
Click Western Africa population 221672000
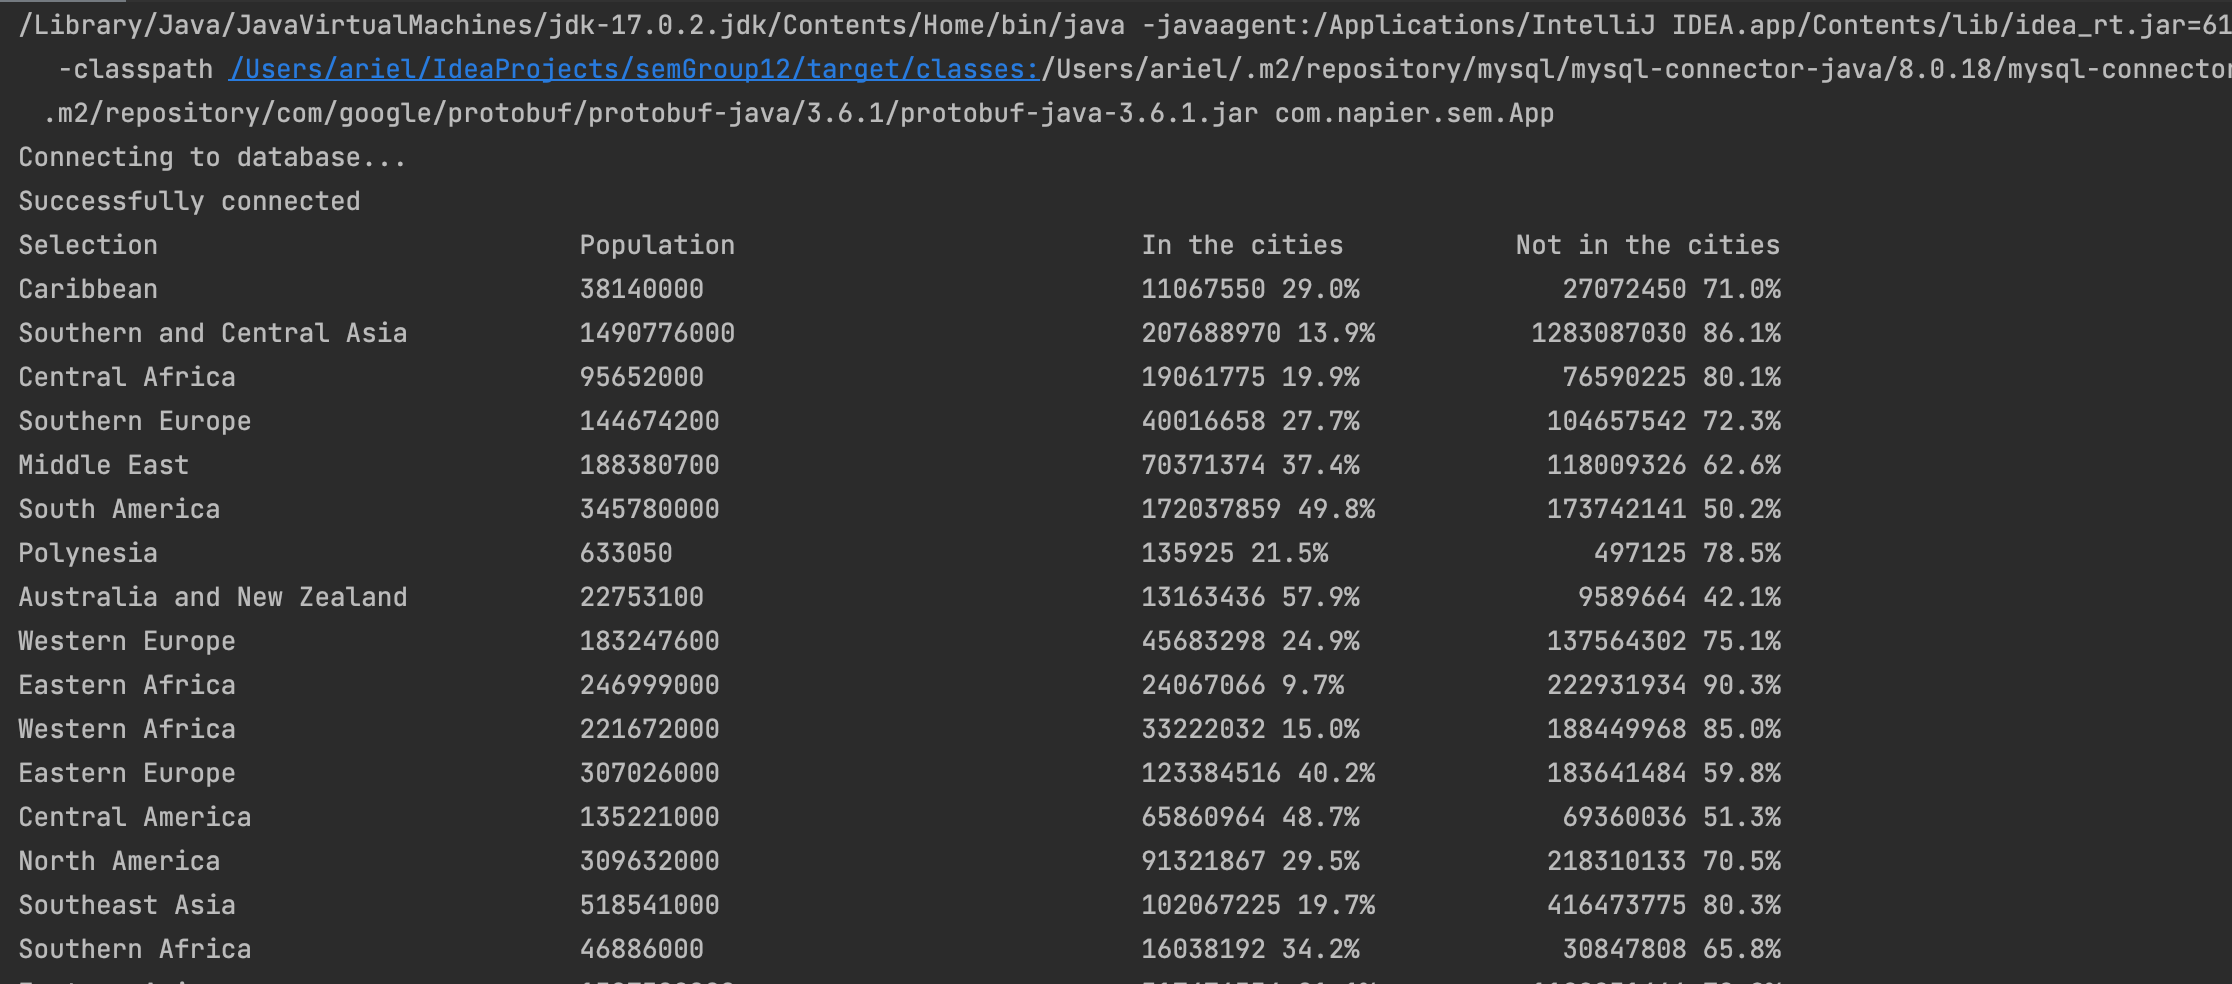pyautogui.click(x=650, y=729)
